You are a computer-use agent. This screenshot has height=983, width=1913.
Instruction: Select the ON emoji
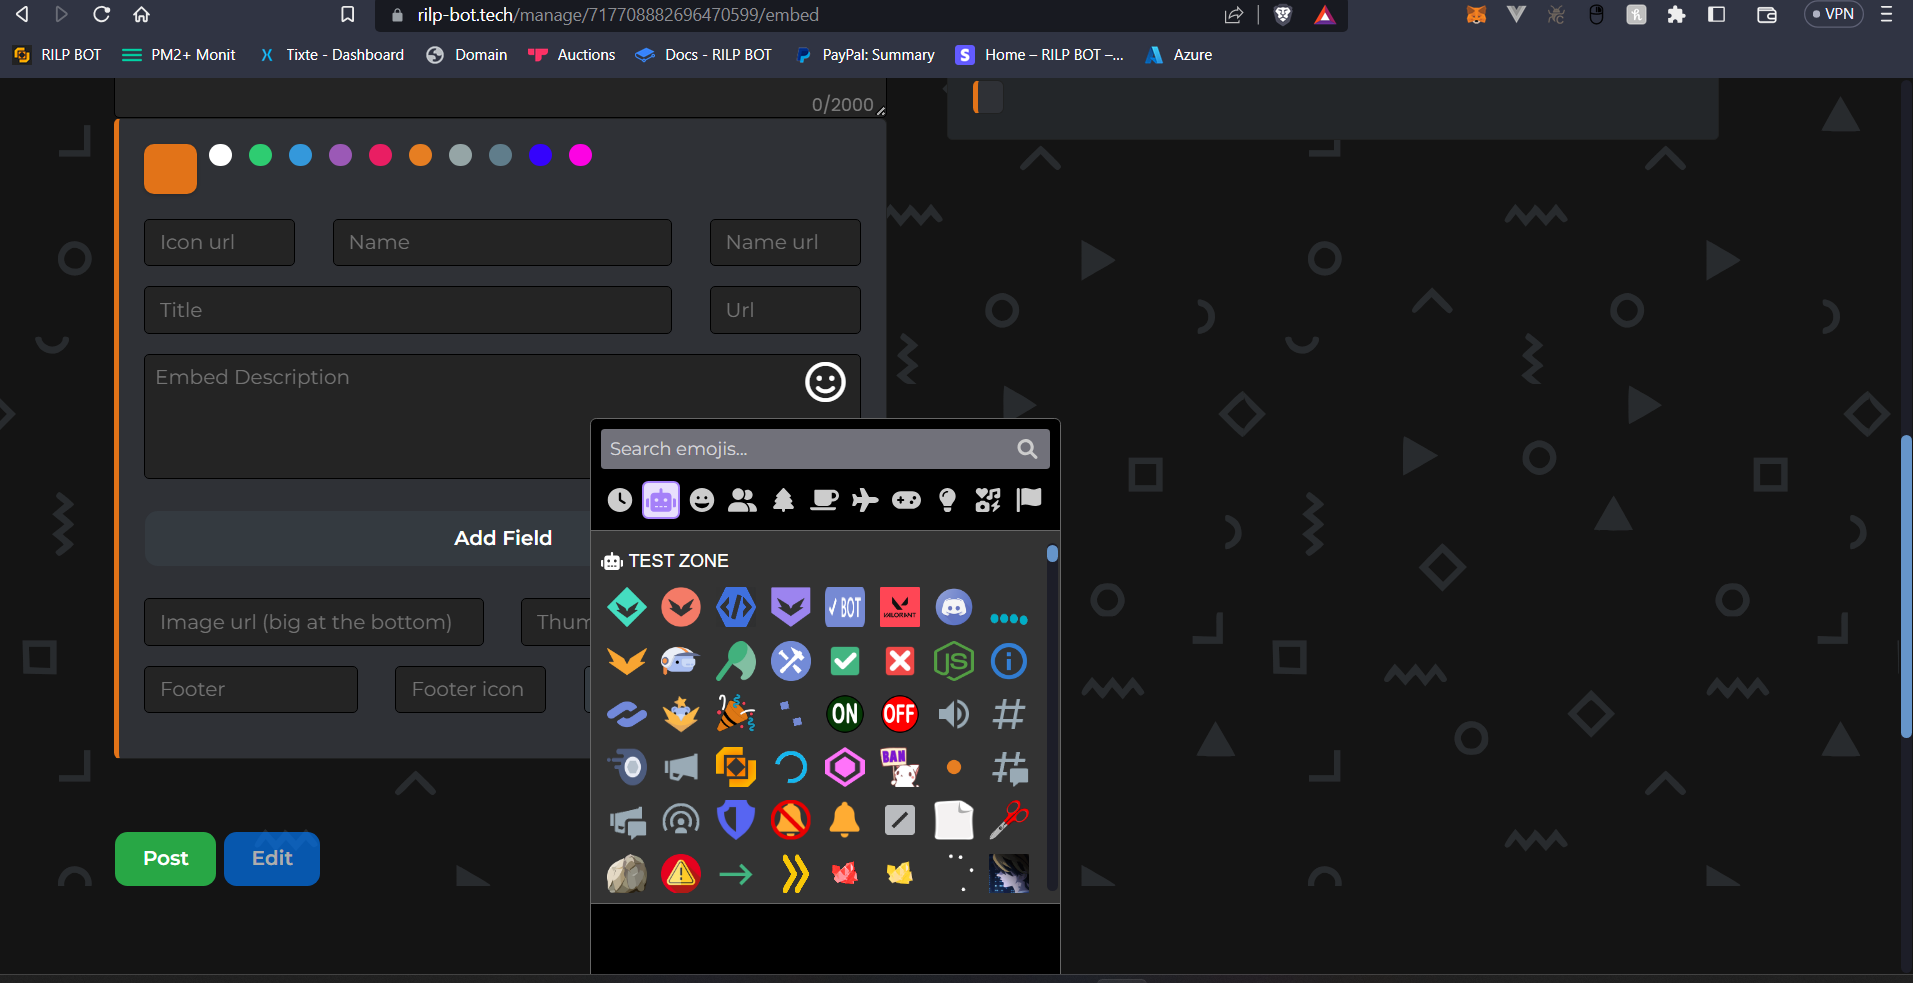click(x=844, y=714)
